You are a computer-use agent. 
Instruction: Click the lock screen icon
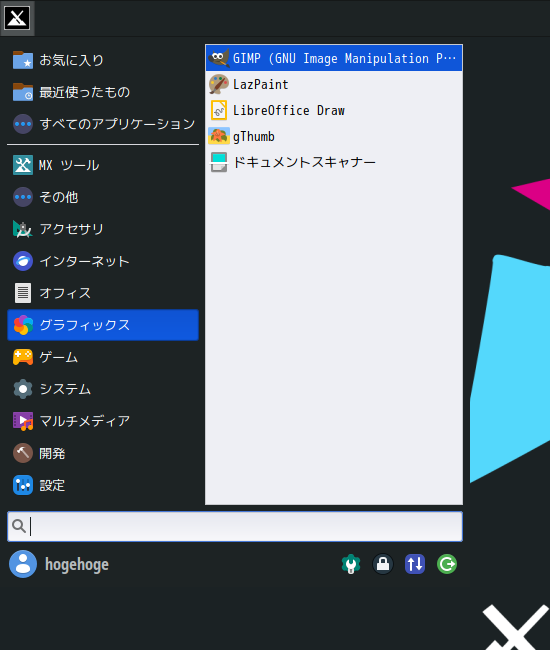pyautogui.click(x=383, y=564)
